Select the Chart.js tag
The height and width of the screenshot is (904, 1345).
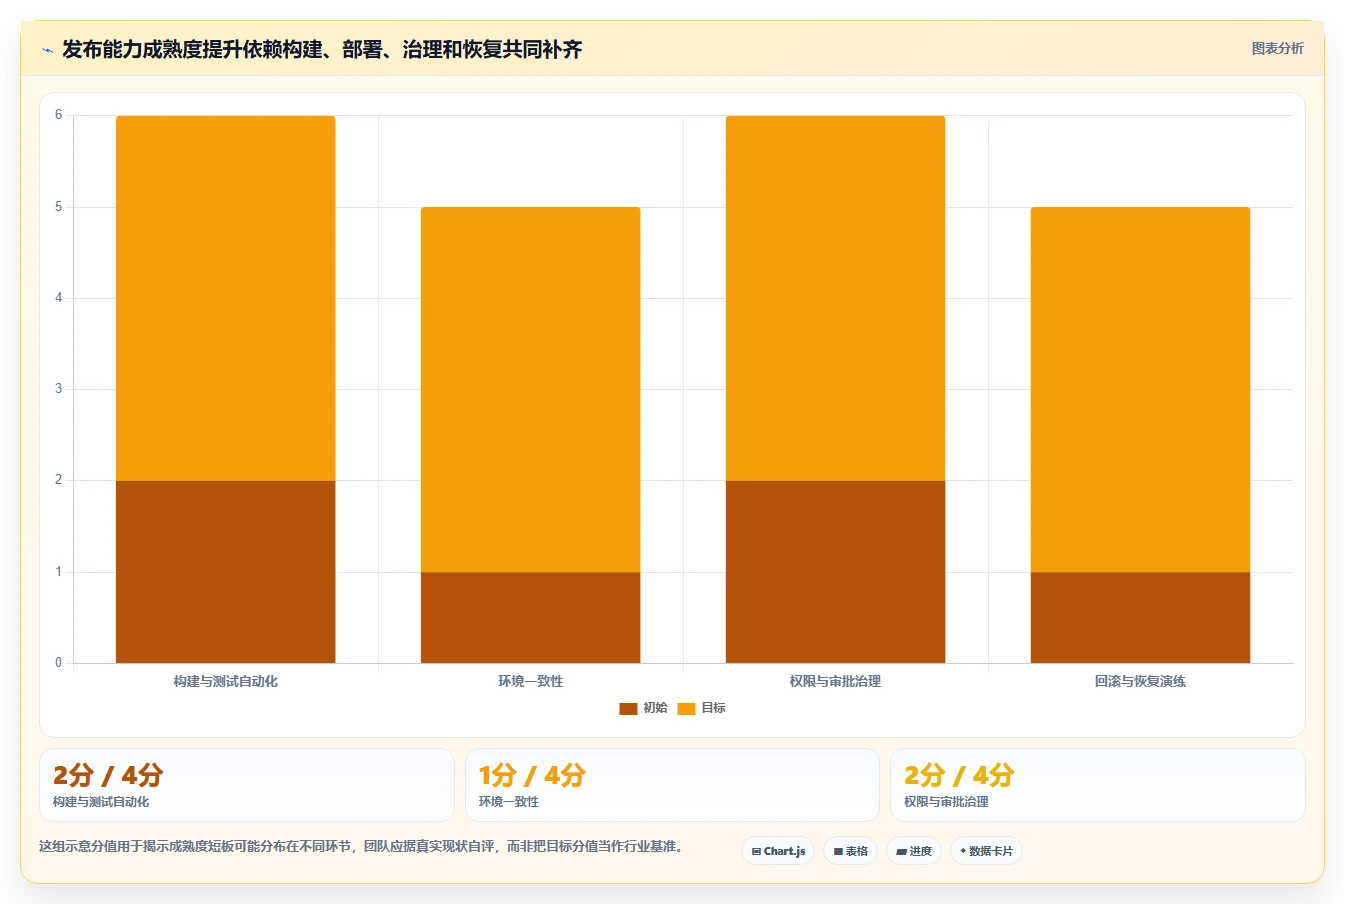[x=778, y=851]
